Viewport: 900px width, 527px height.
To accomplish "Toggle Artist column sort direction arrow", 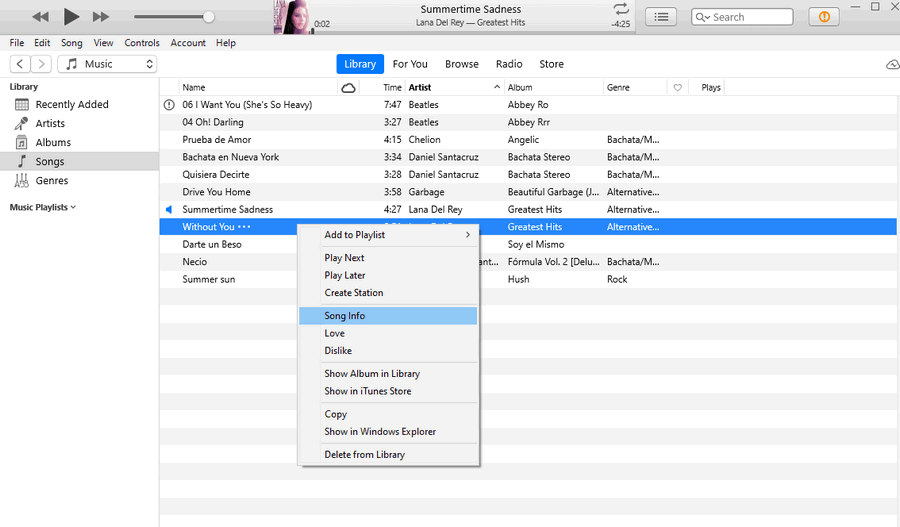I will point(497,87).
